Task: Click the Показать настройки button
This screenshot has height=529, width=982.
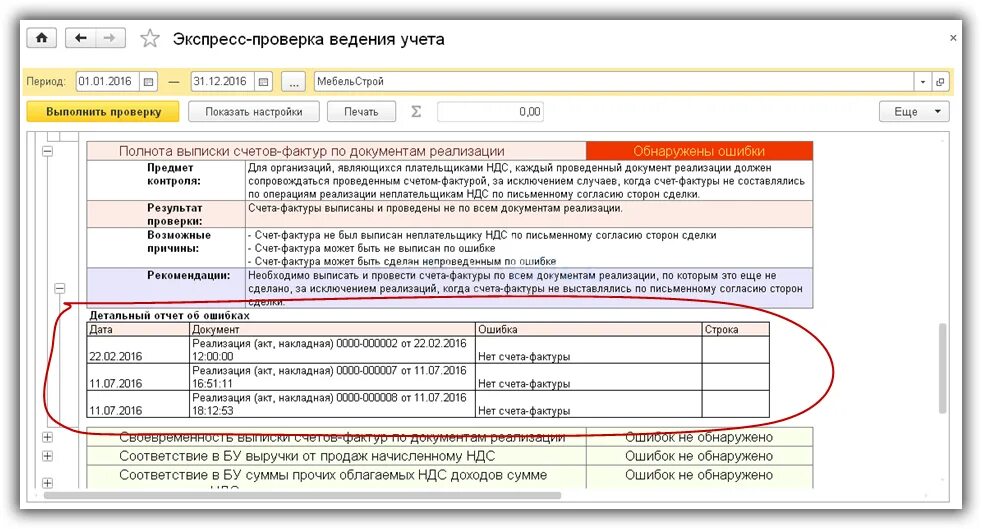Action: tap(254, 112)
